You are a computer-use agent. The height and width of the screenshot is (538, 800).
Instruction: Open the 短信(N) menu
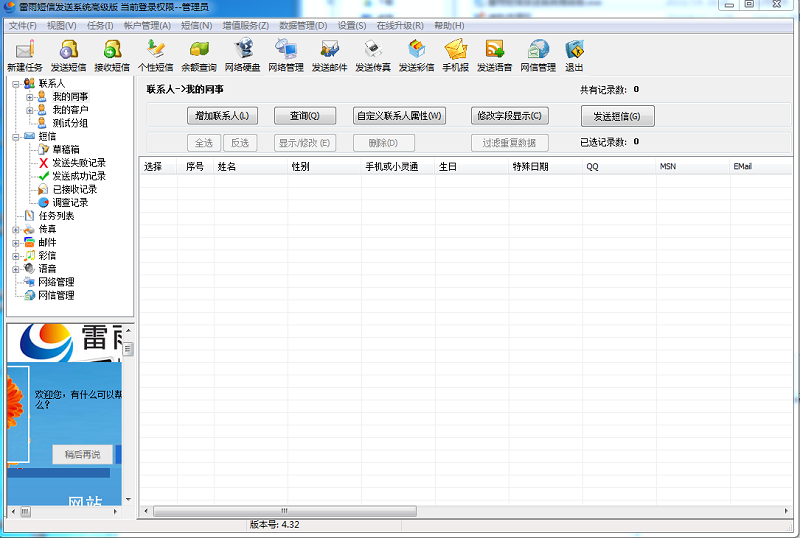tap(196, 26)
